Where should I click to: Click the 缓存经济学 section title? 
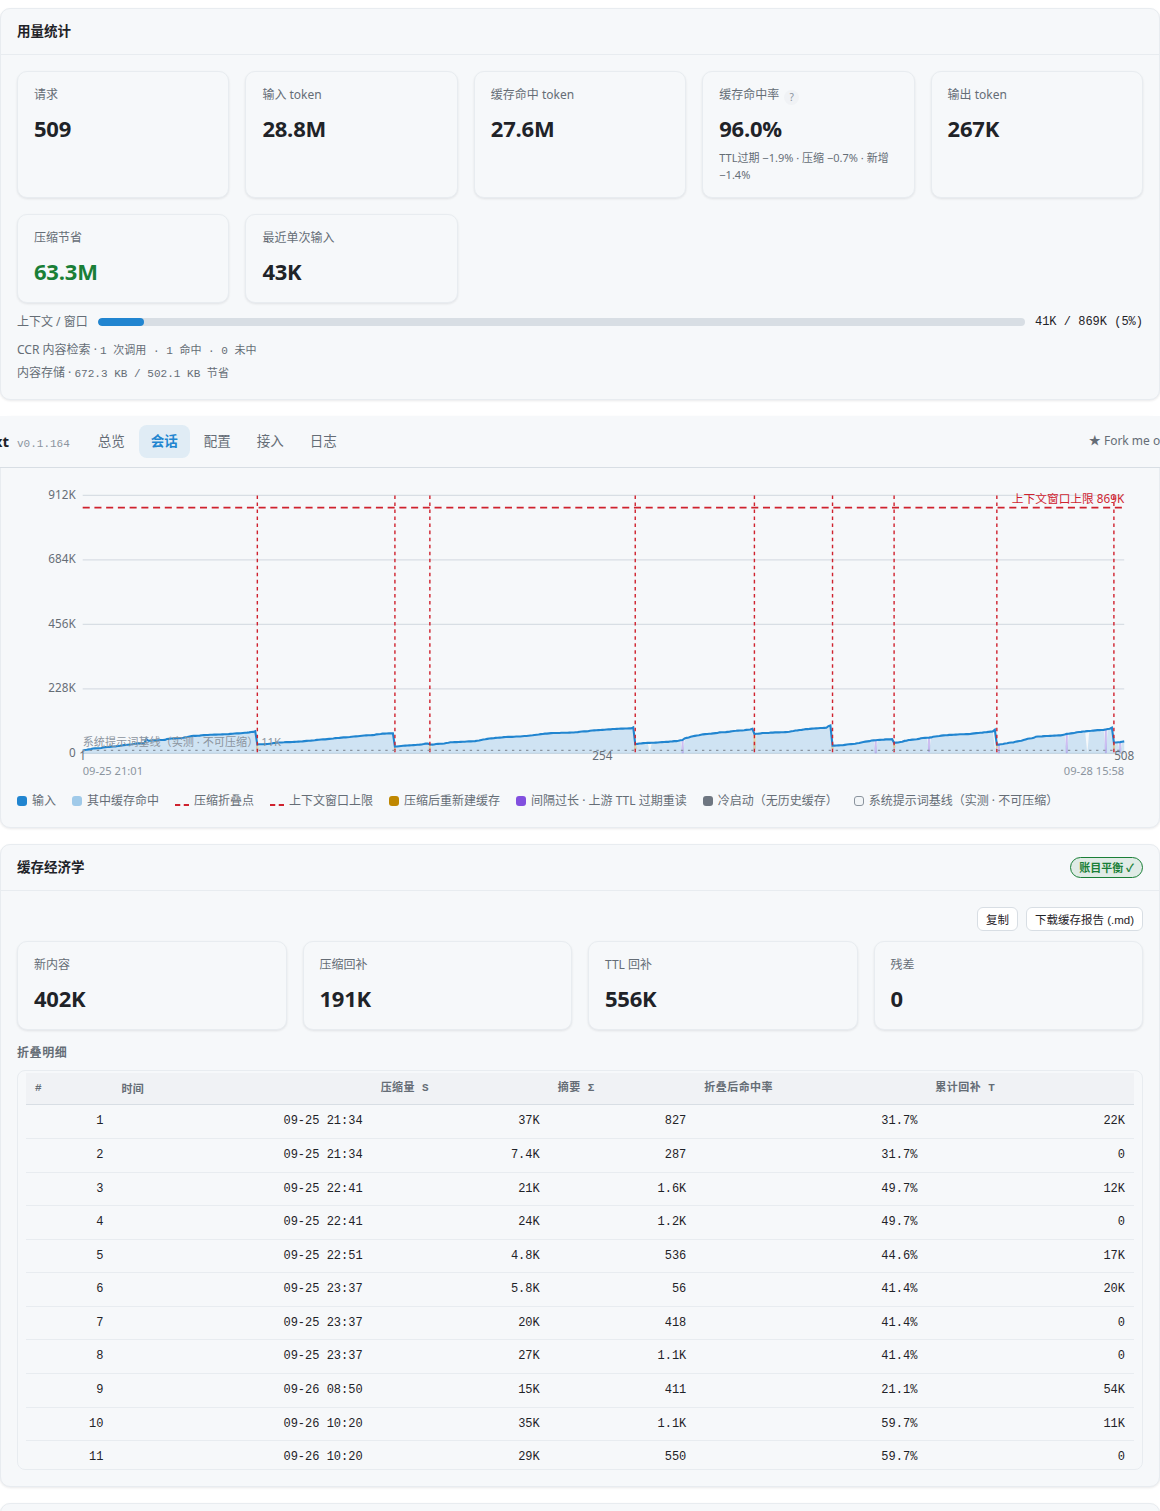tap(51, 867)
